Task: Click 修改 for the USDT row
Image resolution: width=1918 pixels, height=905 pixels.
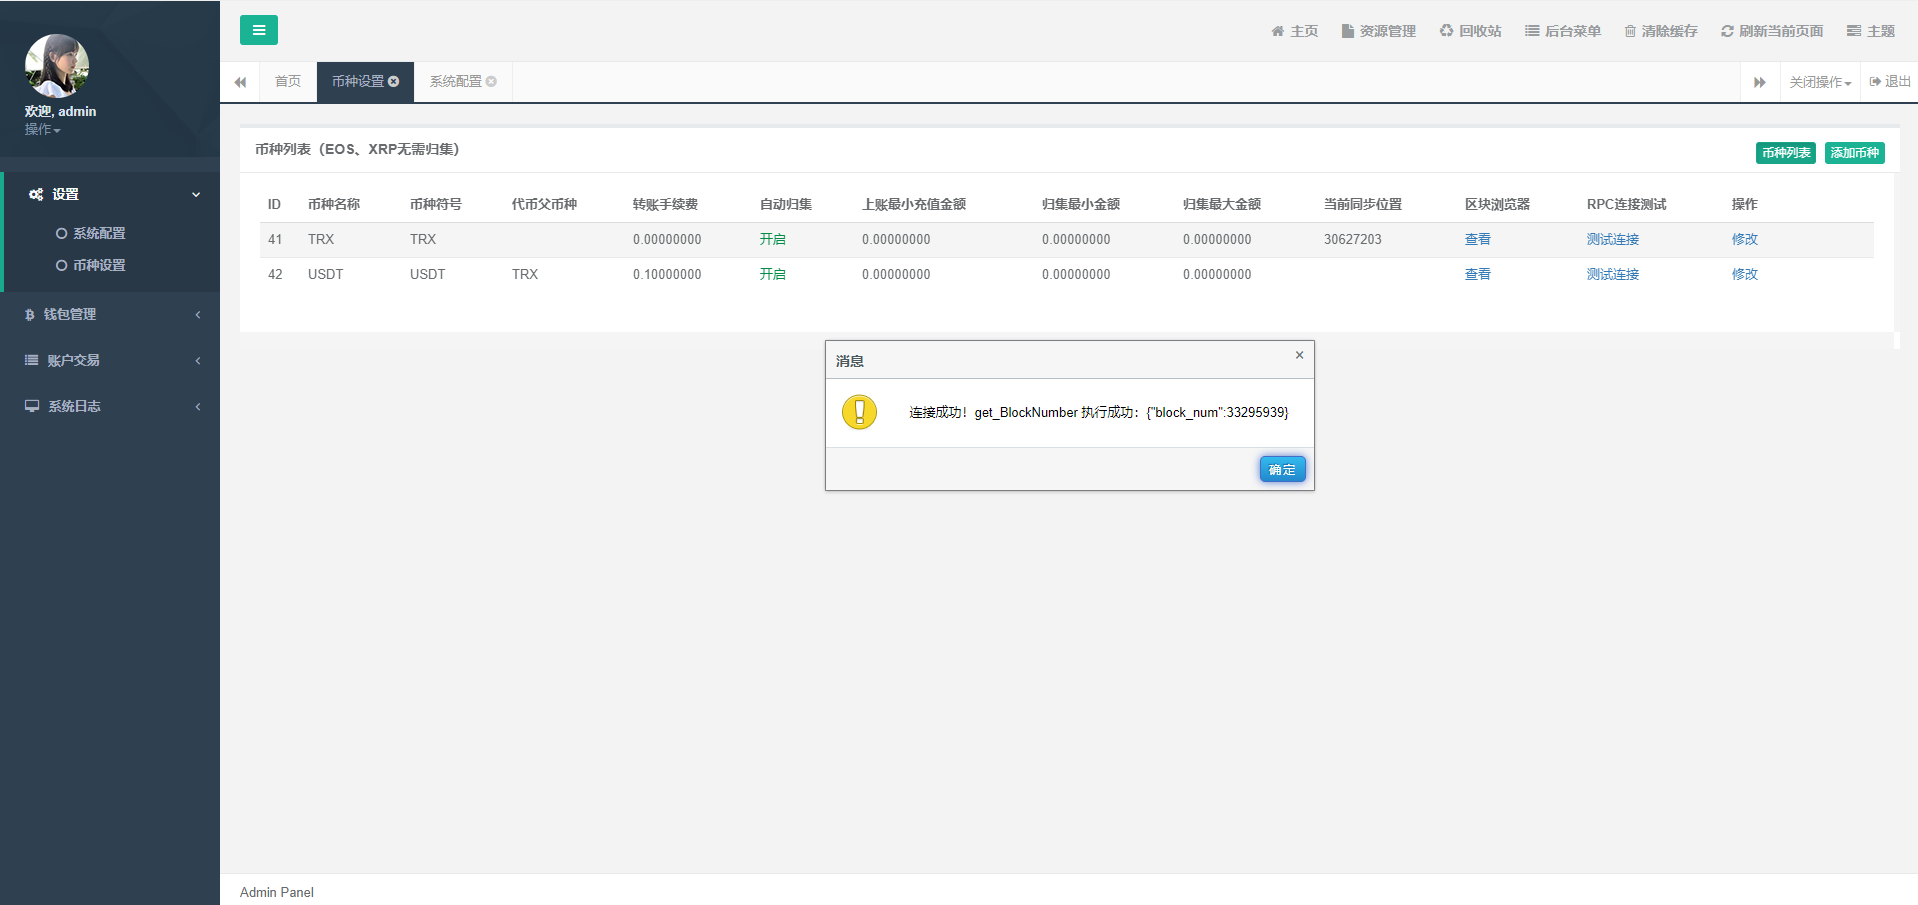Action: tap(1745, 274)
